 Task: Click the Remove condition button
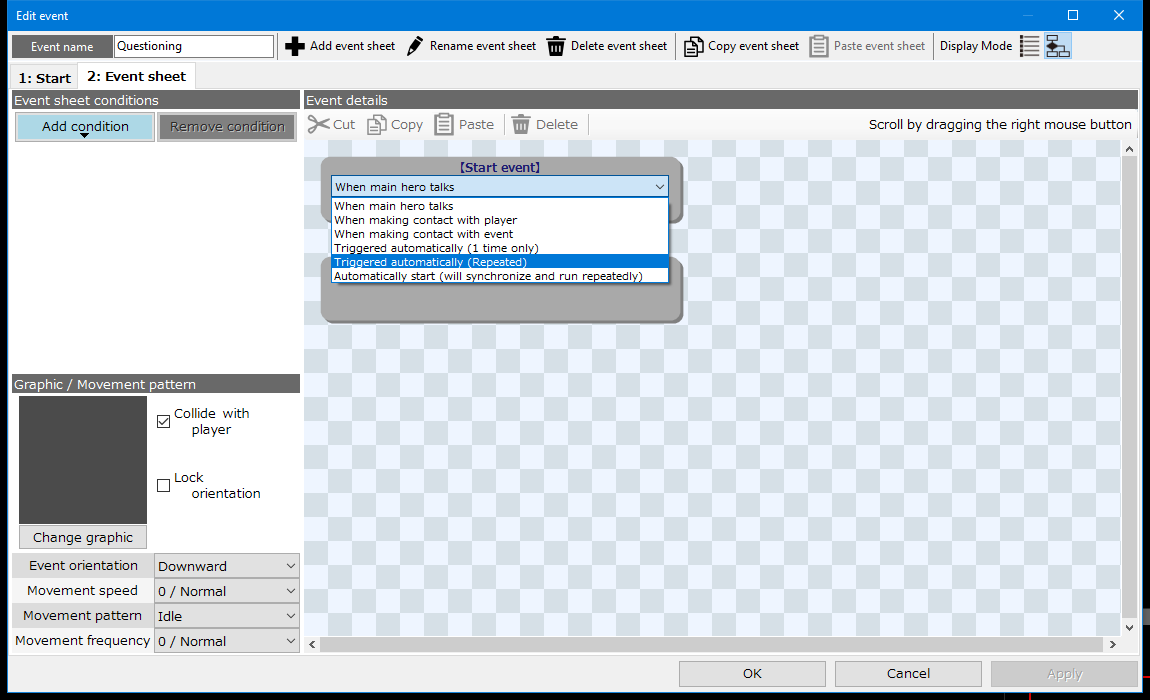(x=227, y=127)
